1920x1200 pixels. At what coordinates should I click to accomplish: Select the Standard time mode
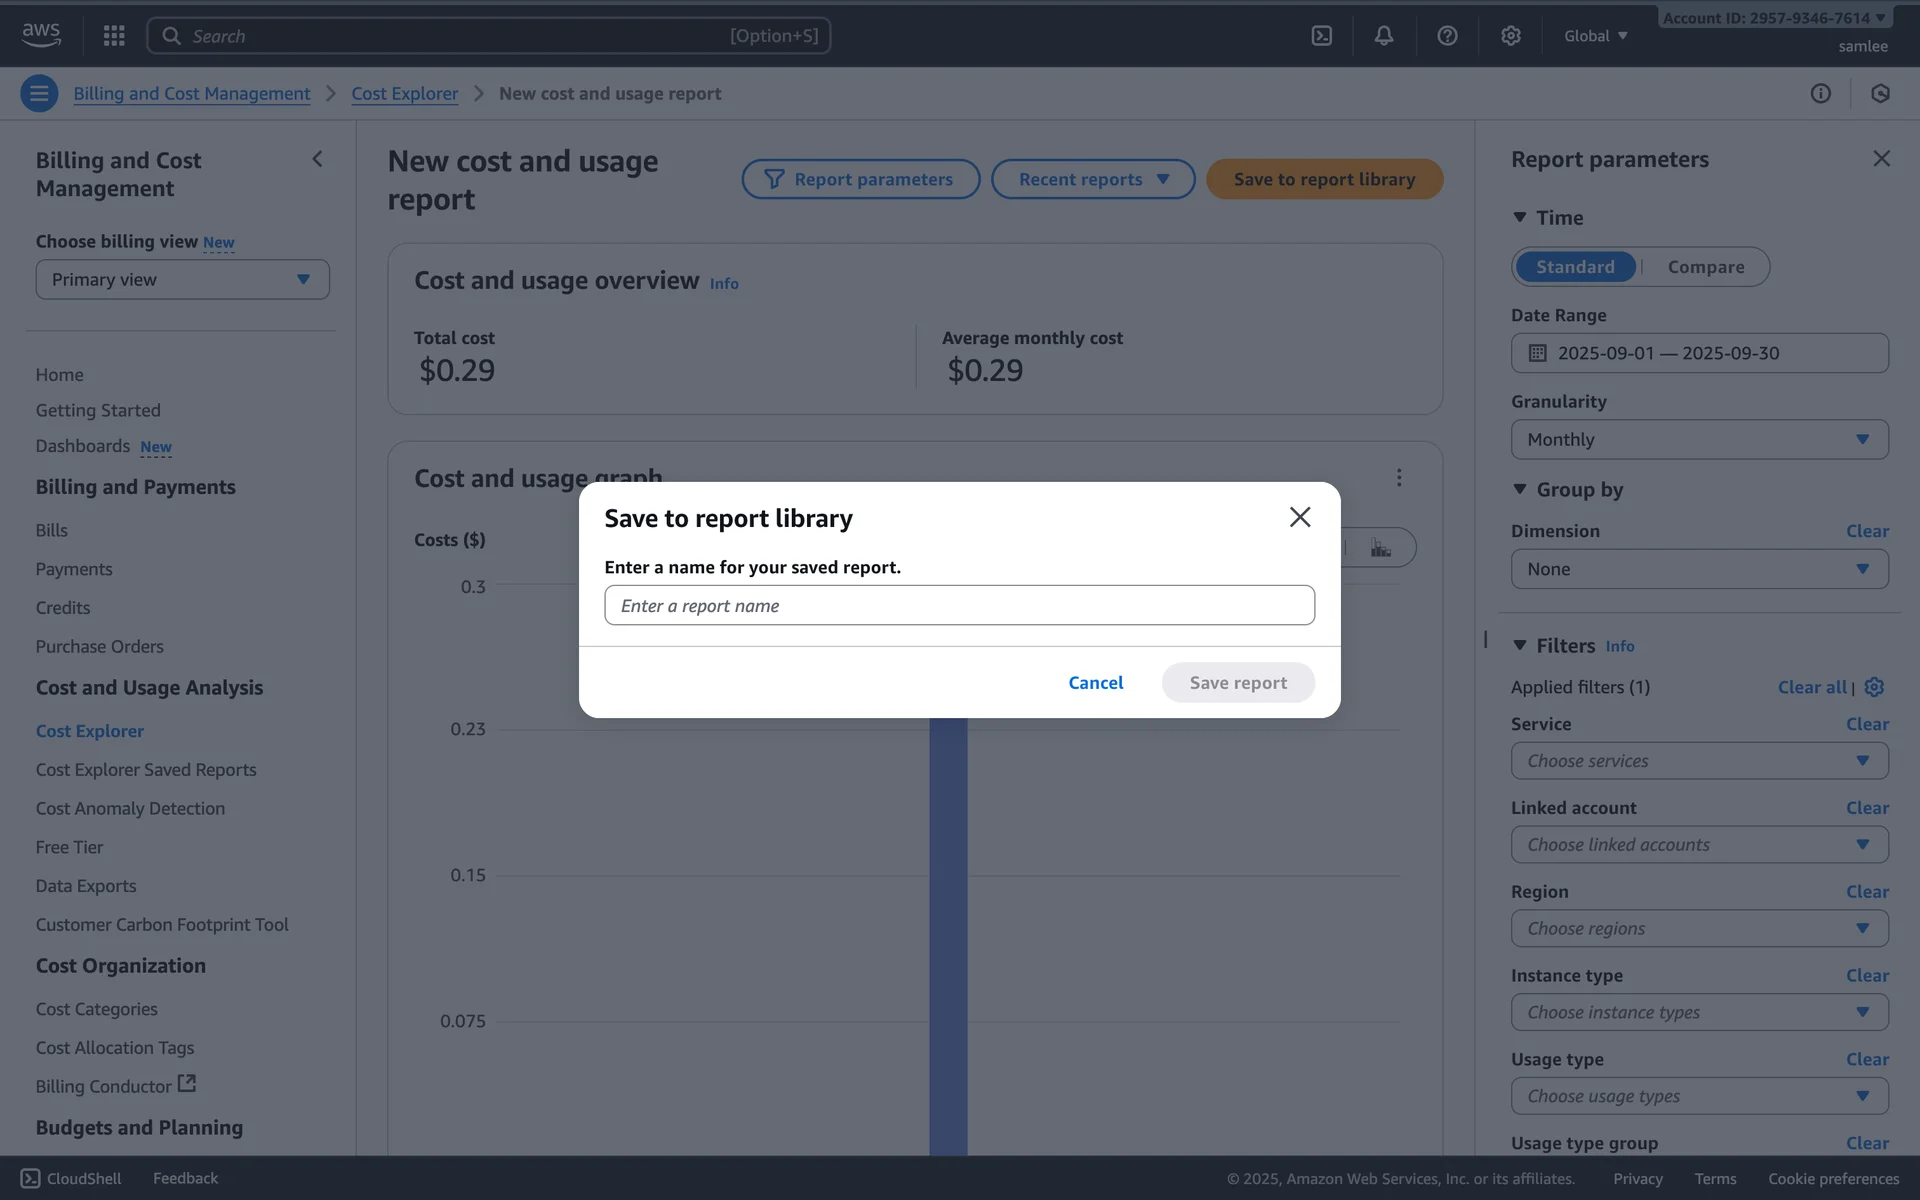(1575, 267)
